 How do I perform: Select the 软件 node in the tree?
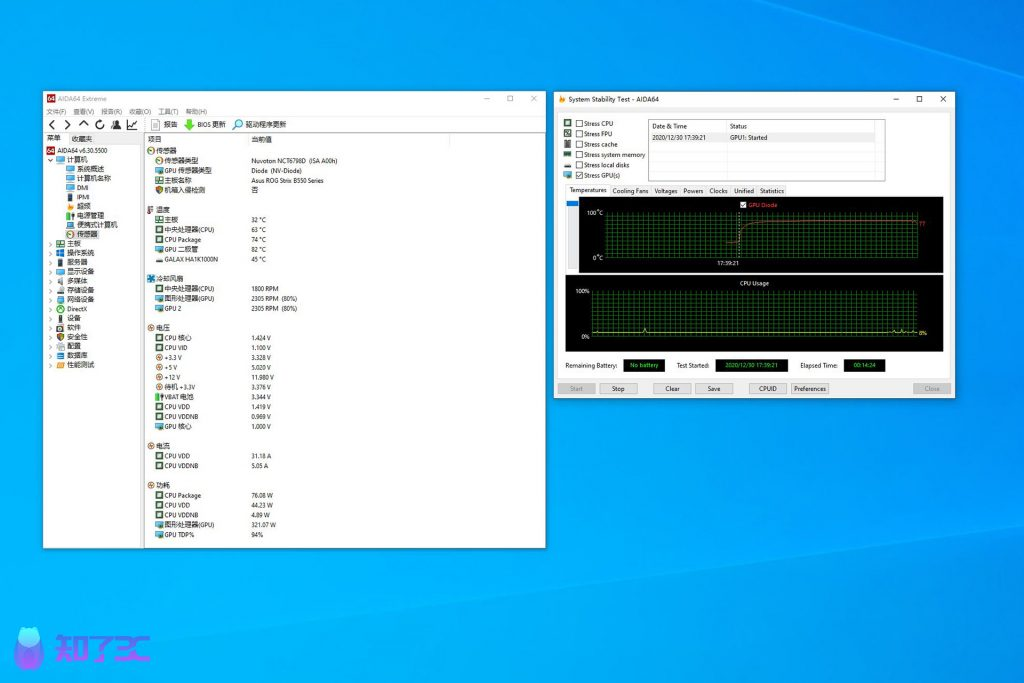click(x=69, y=327)
